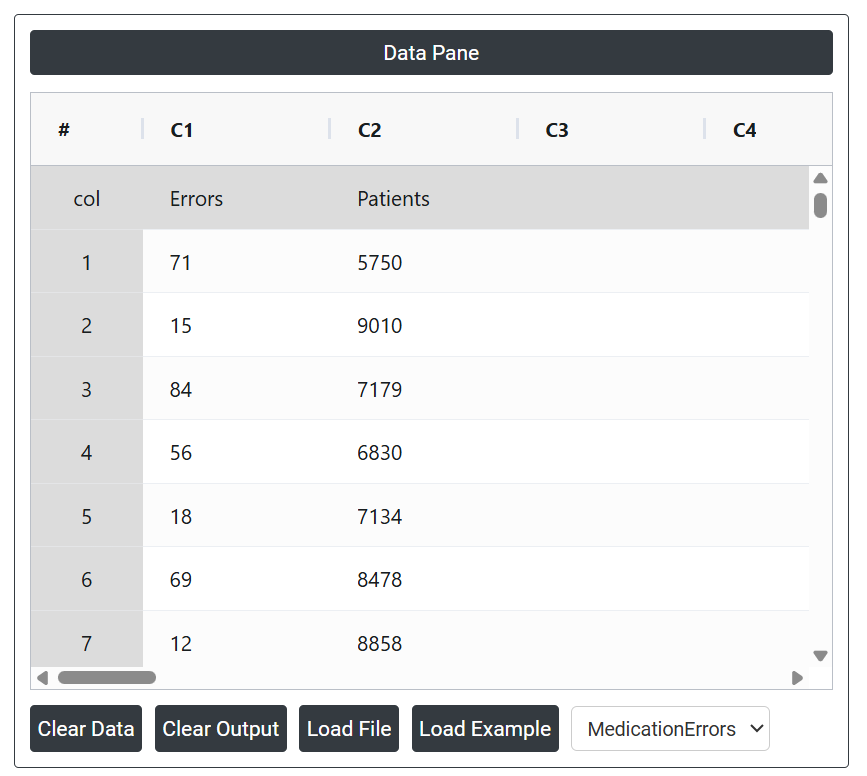The width and height of the screenshot is (867, 776).
Task: Select row 3 number cell
Action: pos(86,389)
